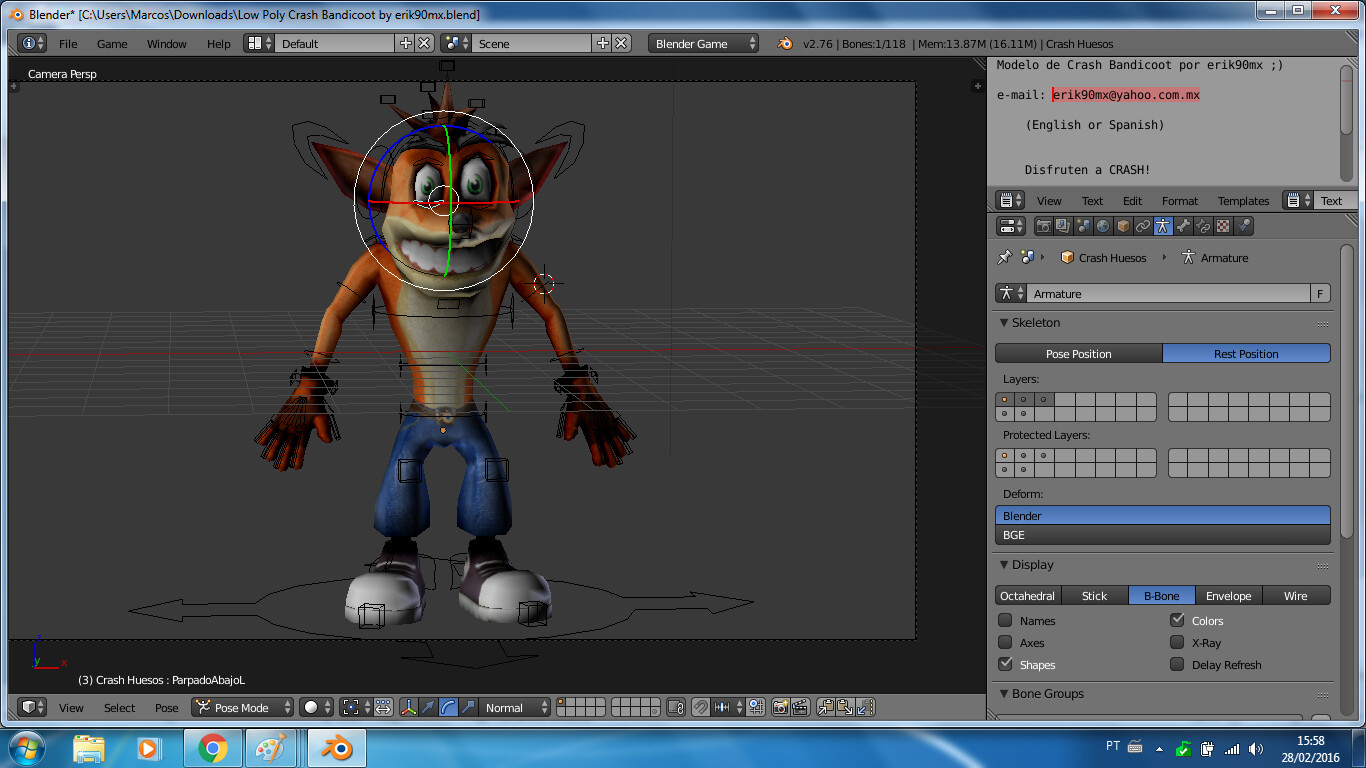Open the Pose Mode dropdown
The width and height of the screenshot is (1366, 768).
[x=243, y=707]
